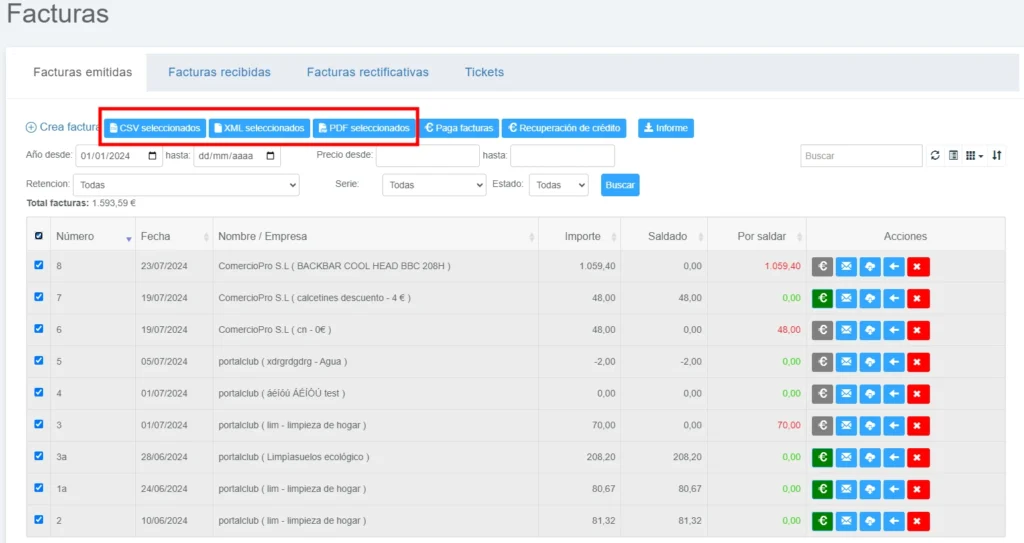Click the Crea factura link
1024x543 pixels.
point(63,127)
